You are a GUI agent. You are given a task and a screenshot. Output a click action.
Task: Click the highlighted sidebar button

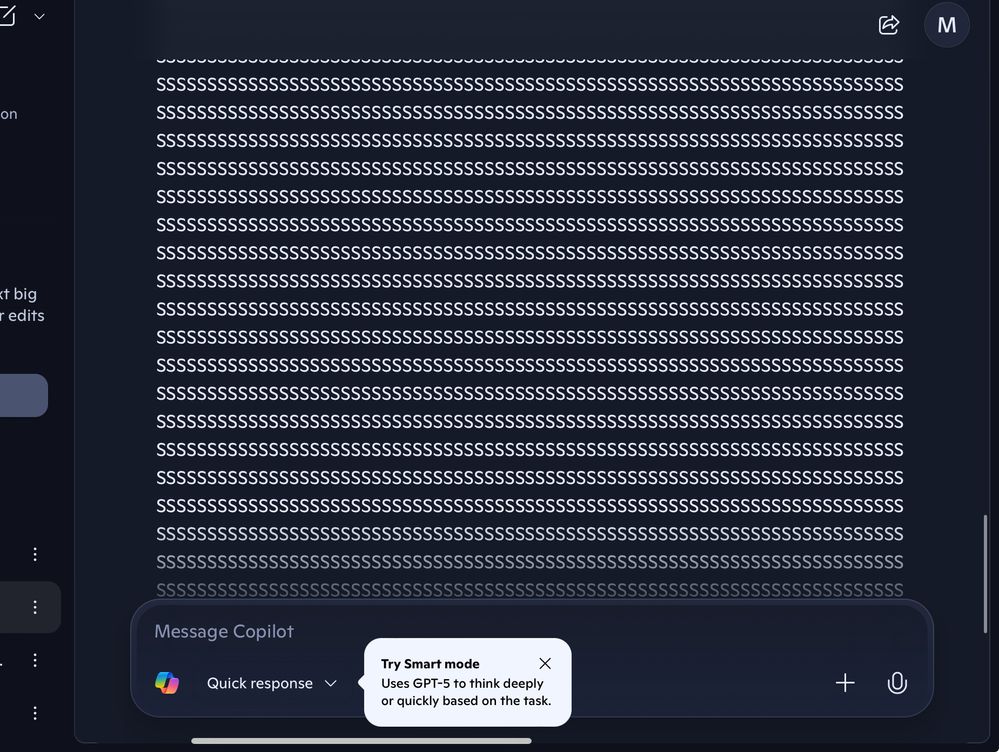pos(24,396)
